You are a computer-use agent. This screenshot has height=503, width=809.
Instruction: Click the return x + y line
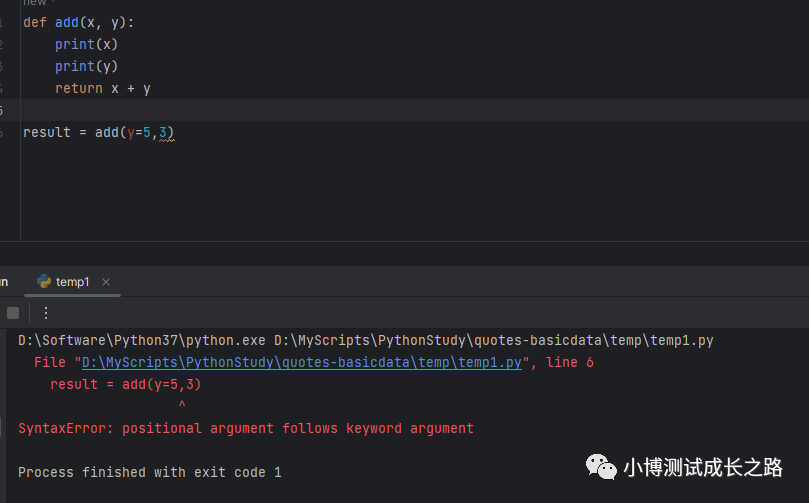[103, 88]
